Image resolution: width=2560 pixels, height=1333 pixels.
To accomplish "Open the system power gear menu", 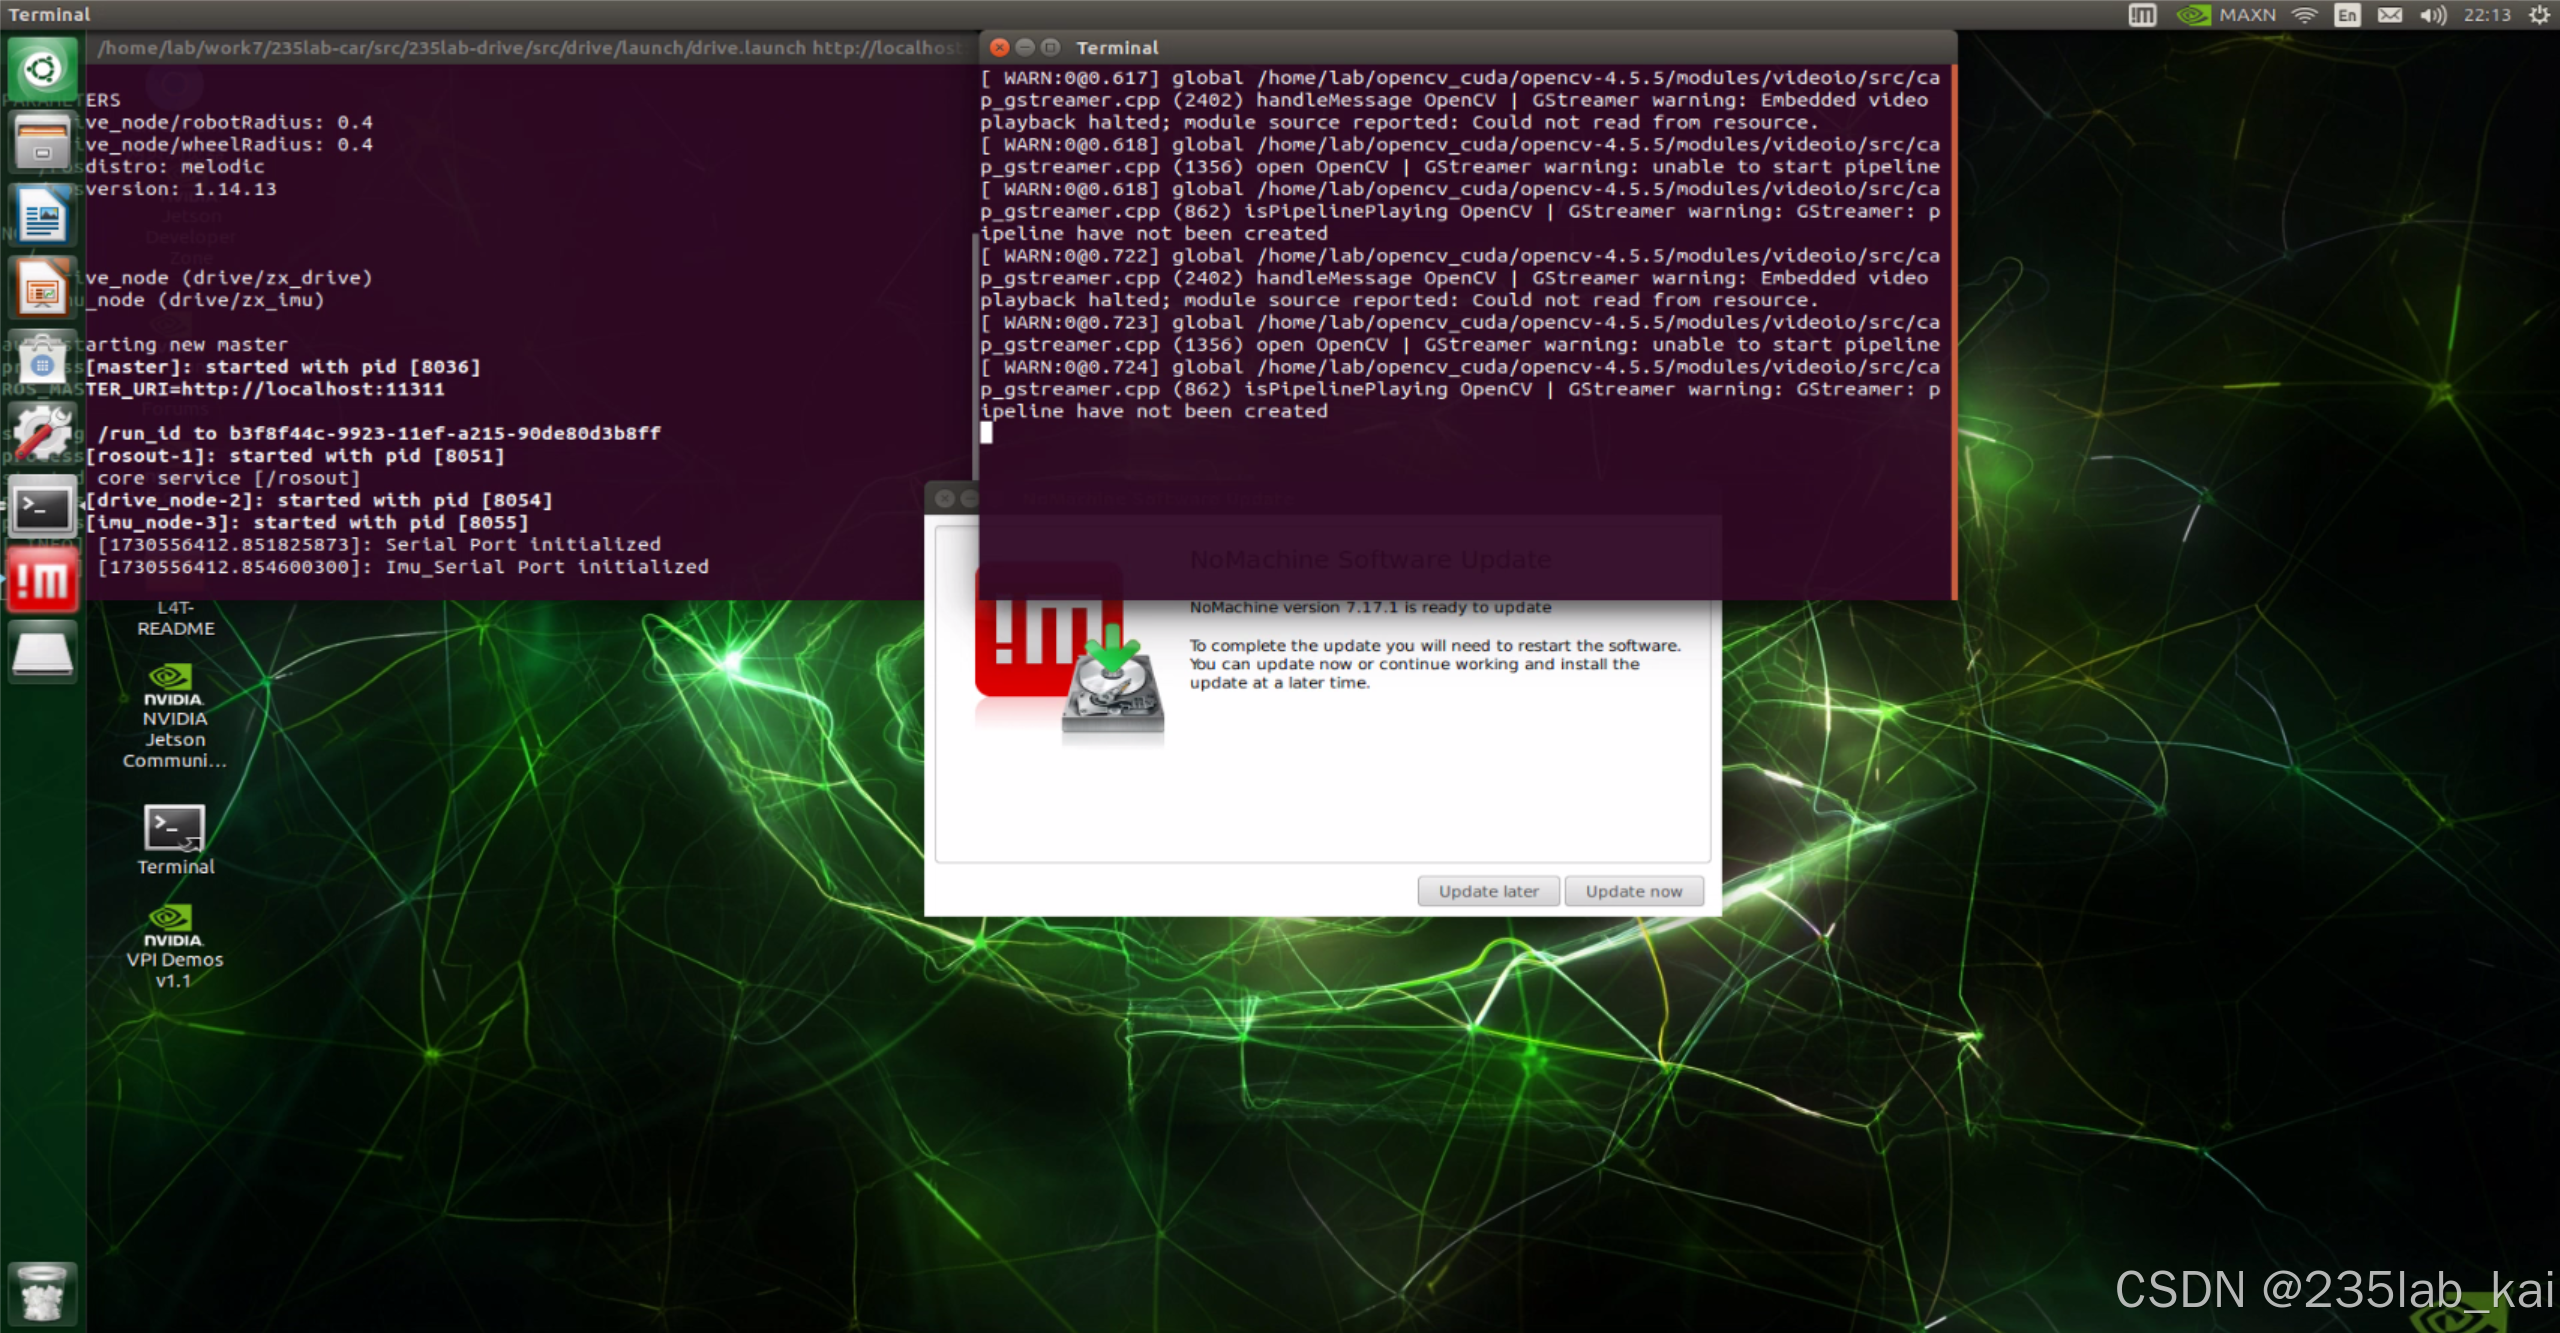I will tap(2539, 15).
